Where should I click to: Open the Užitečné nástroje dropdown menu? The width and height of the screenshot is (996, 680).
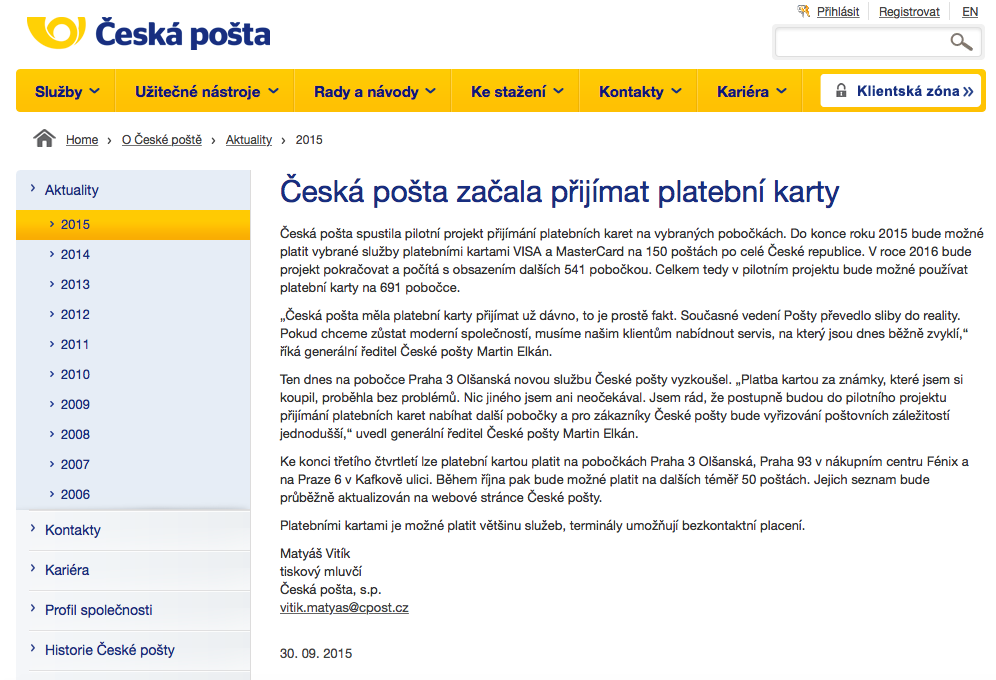pos(206,91)
